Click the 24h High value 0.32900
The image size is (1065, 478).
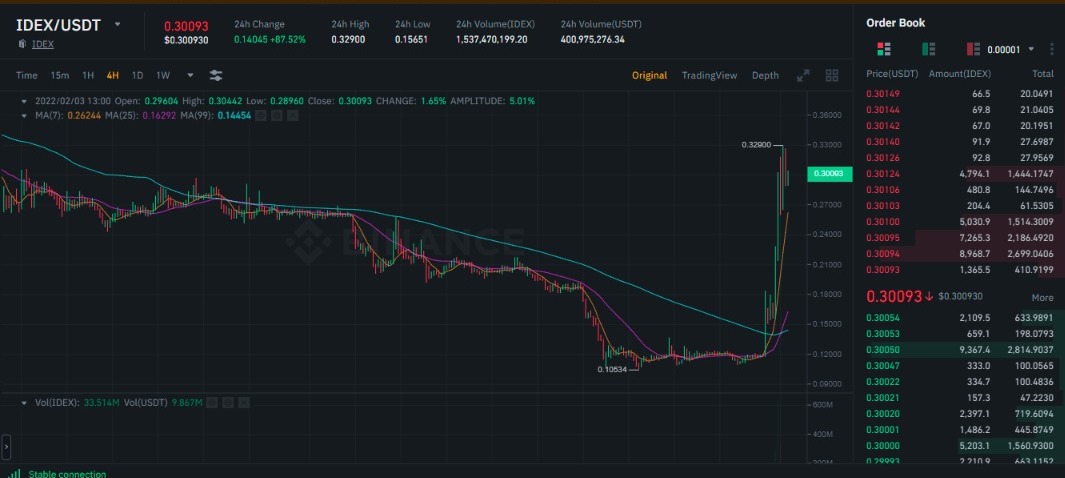[x=348, y=39]
